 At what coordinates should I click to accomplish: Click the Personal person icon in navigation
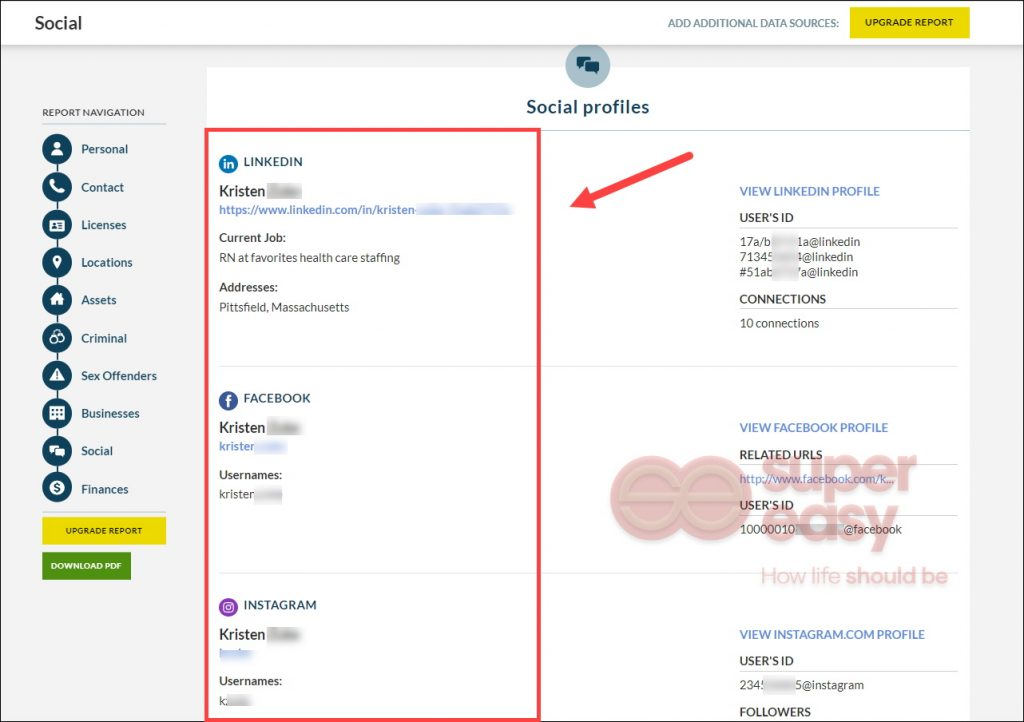57,149
